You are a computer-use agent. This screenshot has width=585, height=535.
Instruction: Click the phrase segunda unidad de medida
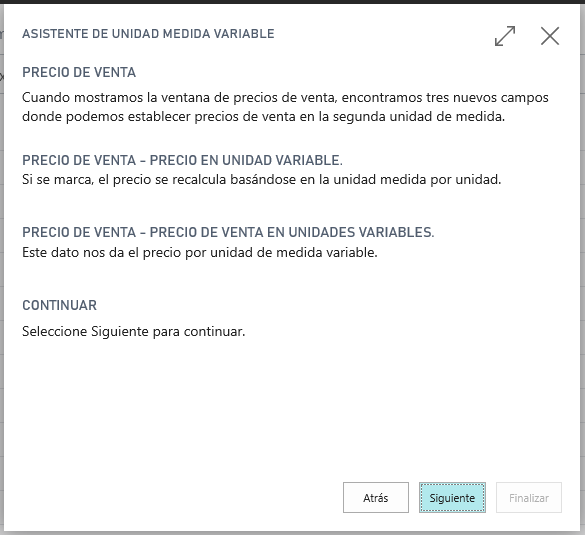click(419, 117)
